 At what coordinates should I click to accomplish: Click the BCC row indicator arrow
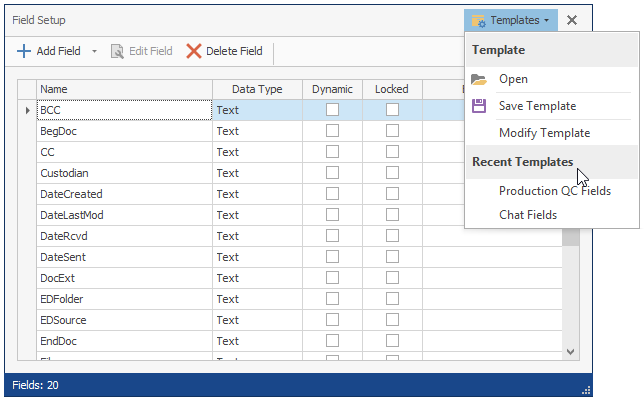(x=27, y=110)
